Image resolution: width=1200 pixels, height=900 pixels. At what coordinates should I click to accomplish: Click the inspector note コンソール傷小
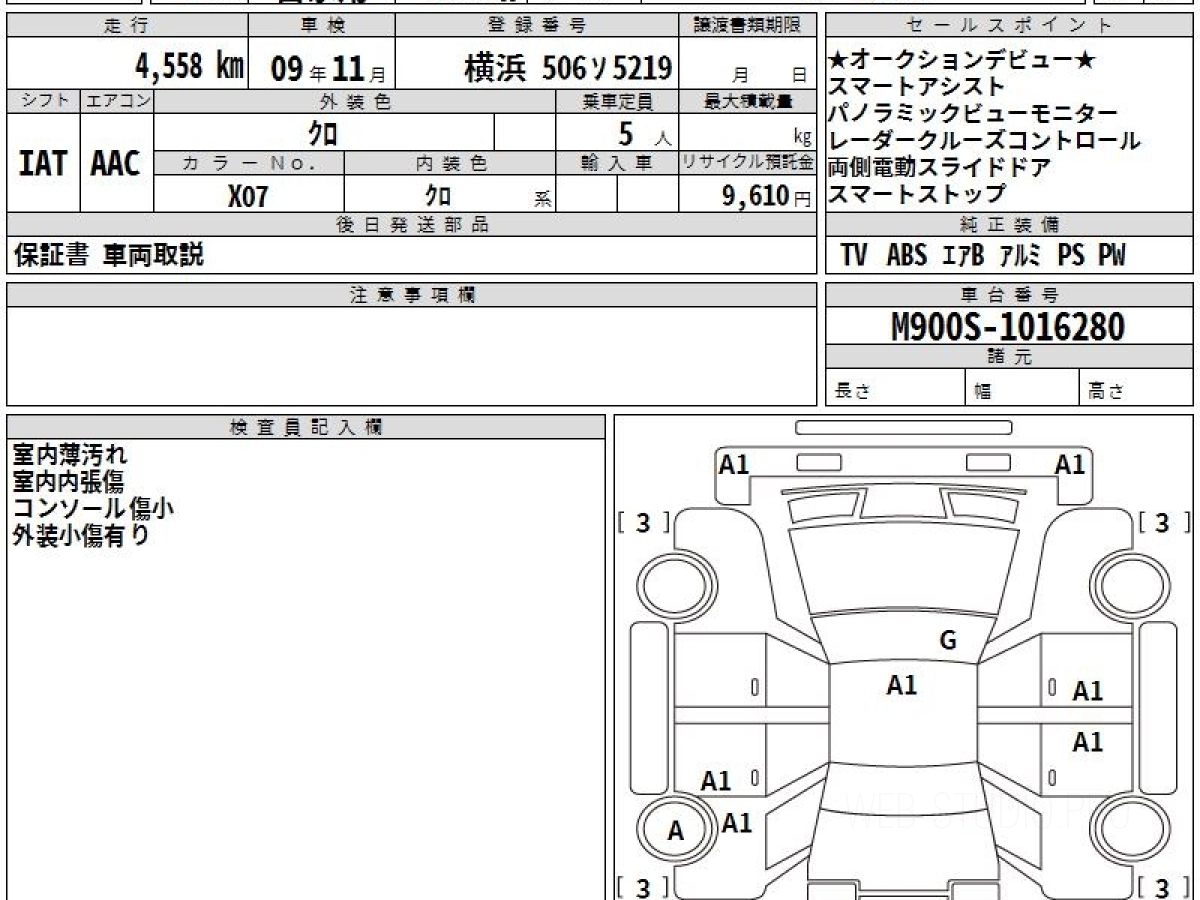click(x=93, y=508)
